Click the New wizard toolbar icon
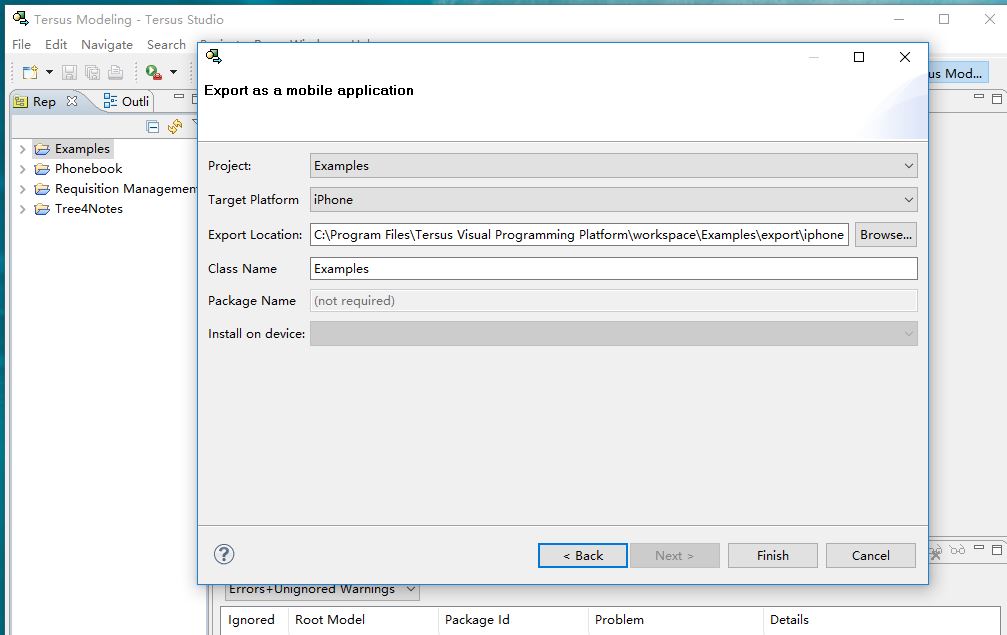Image resolution: width=1007 pixels, height=635 pixels. tap(30, 72)
